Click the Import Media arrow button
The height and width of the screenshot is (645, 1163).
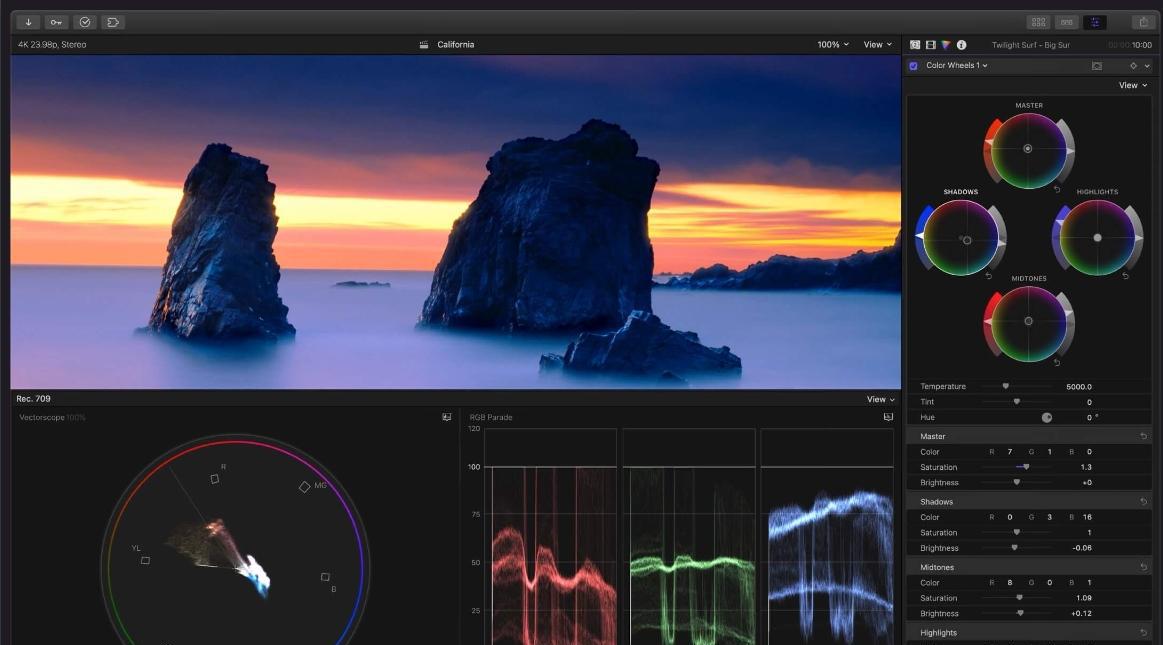28,22
